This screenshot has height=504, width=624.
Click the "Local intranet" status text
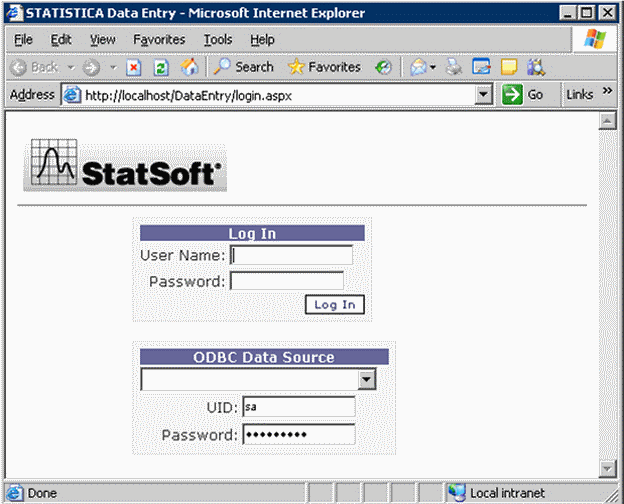(507, 493)
